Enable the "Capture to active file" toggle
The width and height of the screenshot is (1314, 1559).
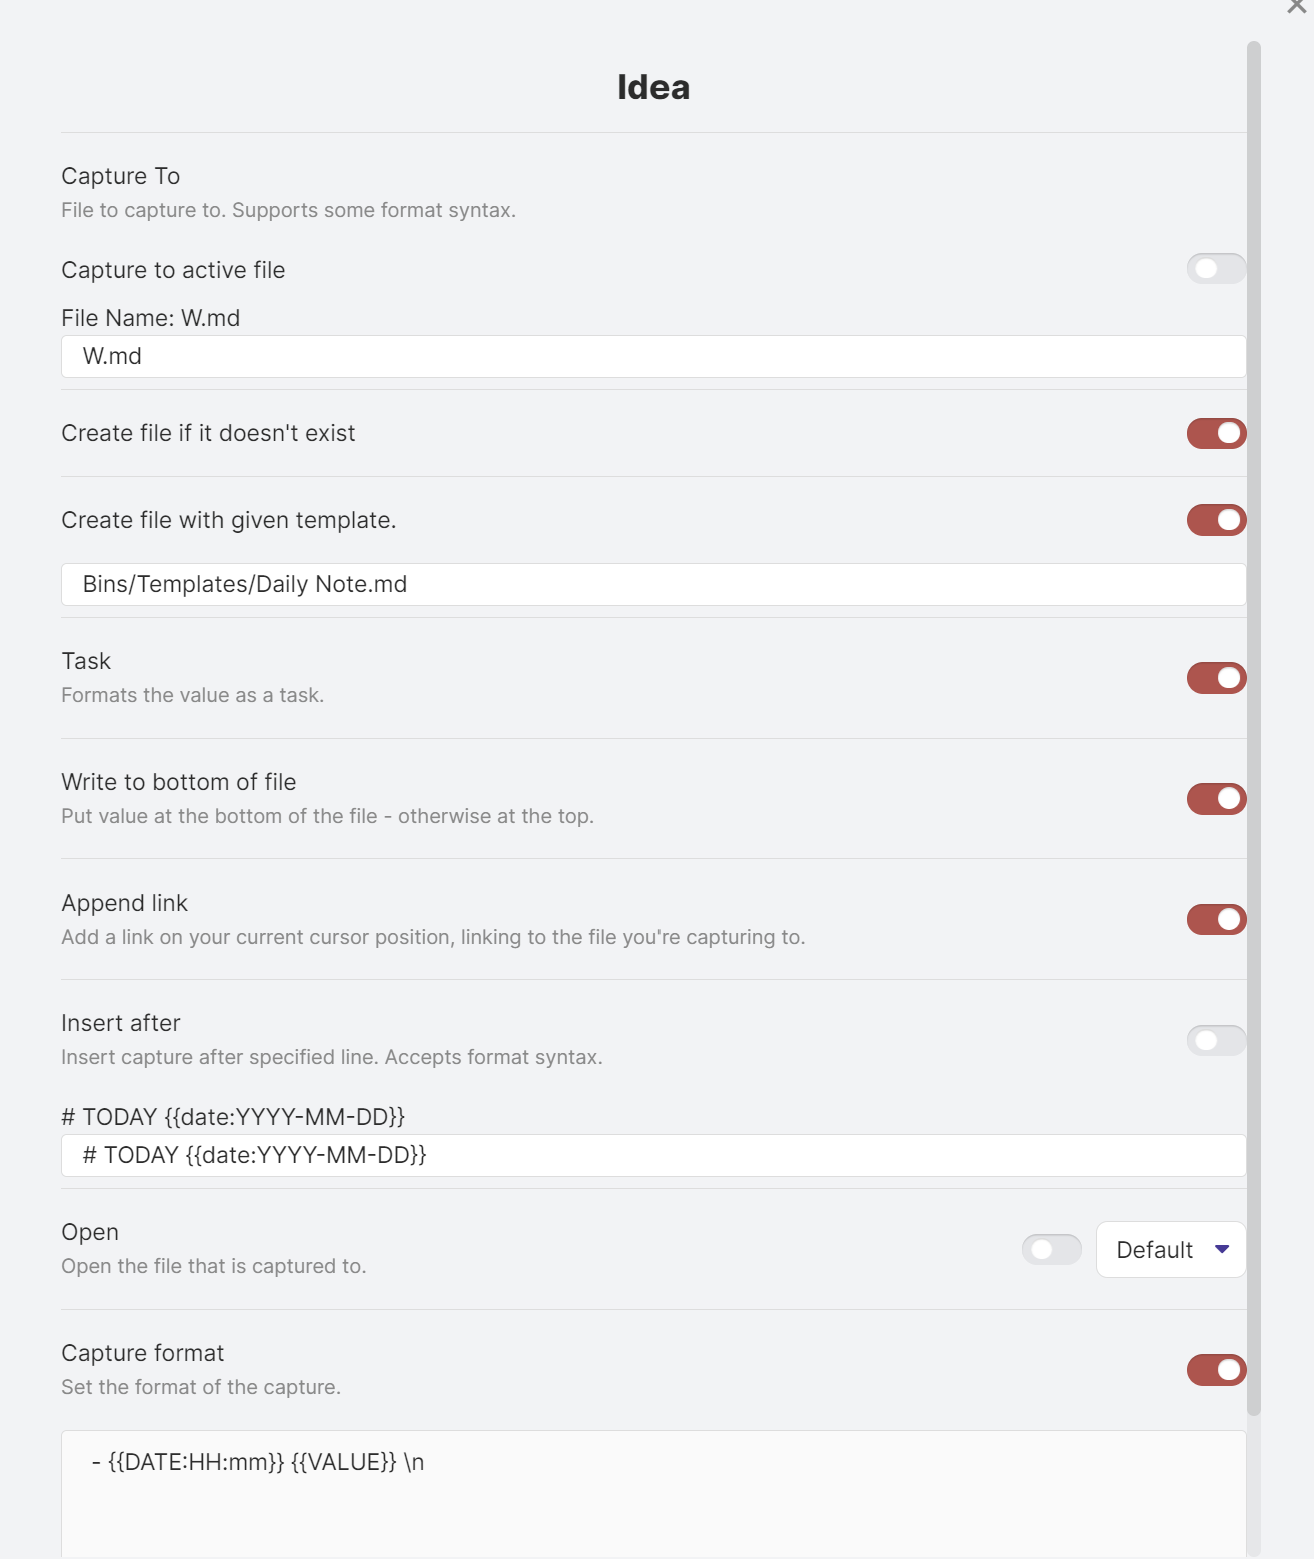(1215, 268)
